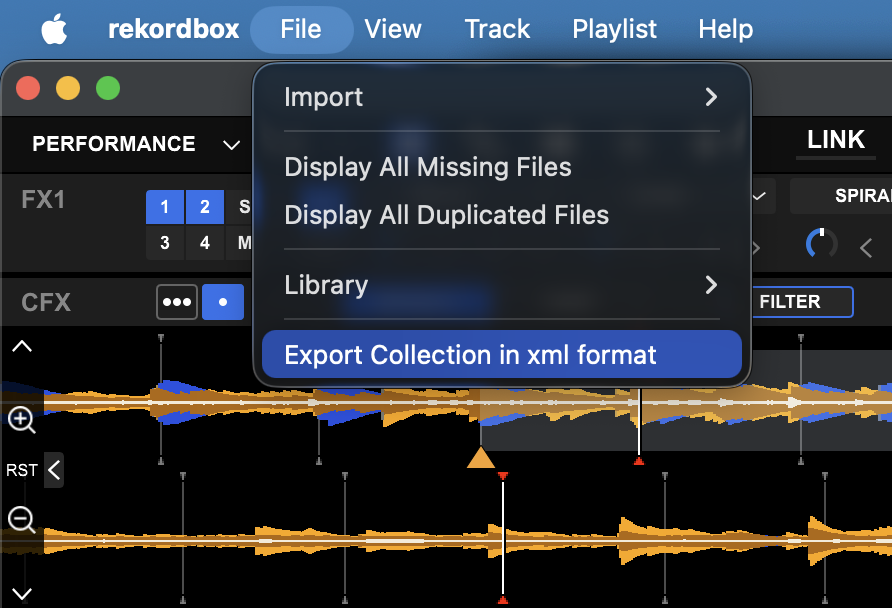
Task: Click the lower deck red playhead marker
Action: [503, 475]
